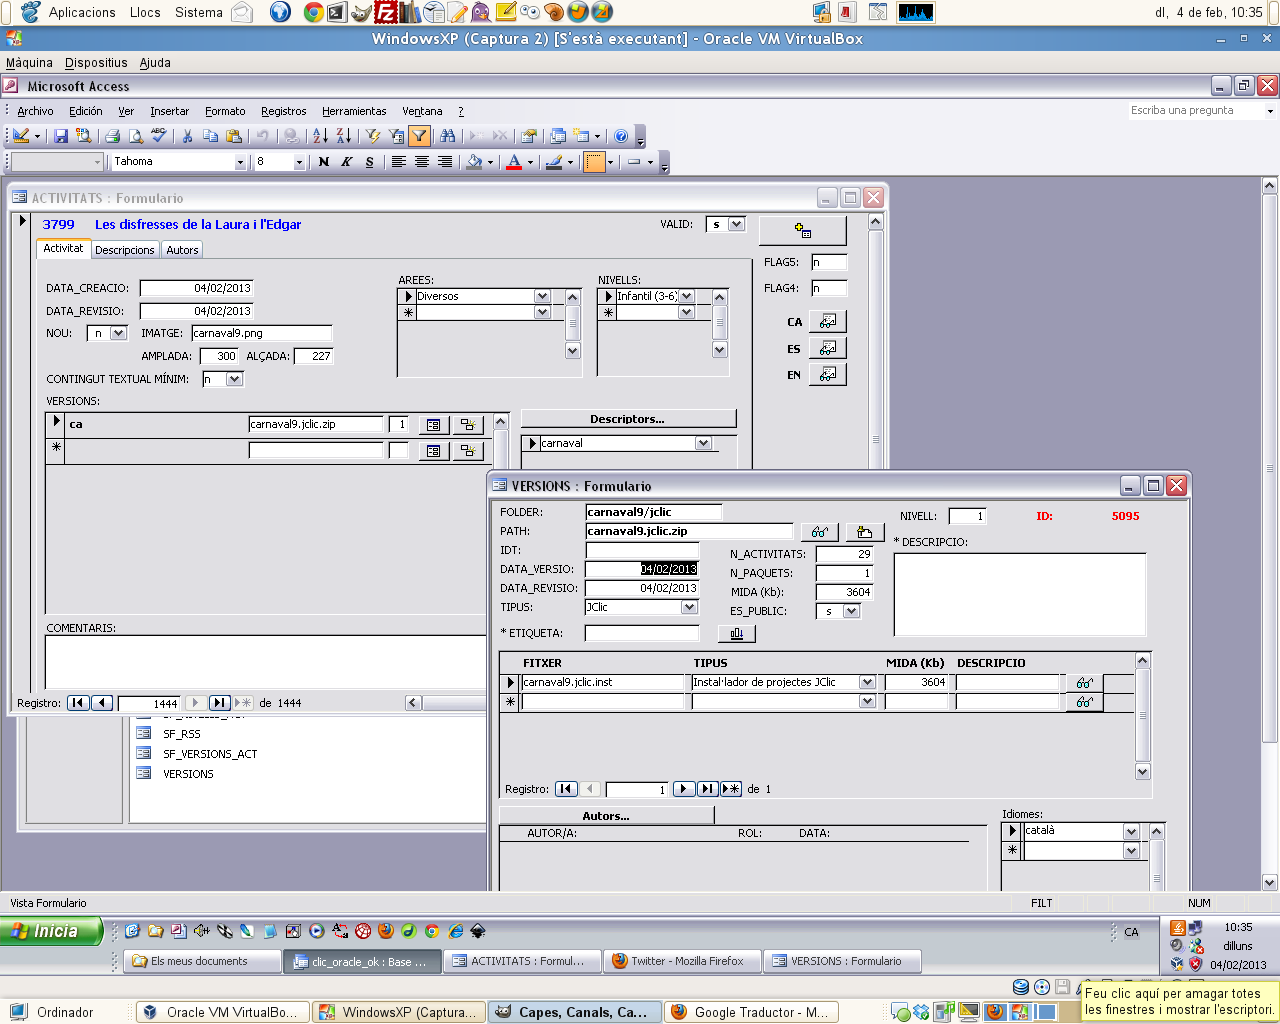Open the TIPUS JClic dropdown
The height and width of the screenshot is (1024, 1280).
(689, 608)
